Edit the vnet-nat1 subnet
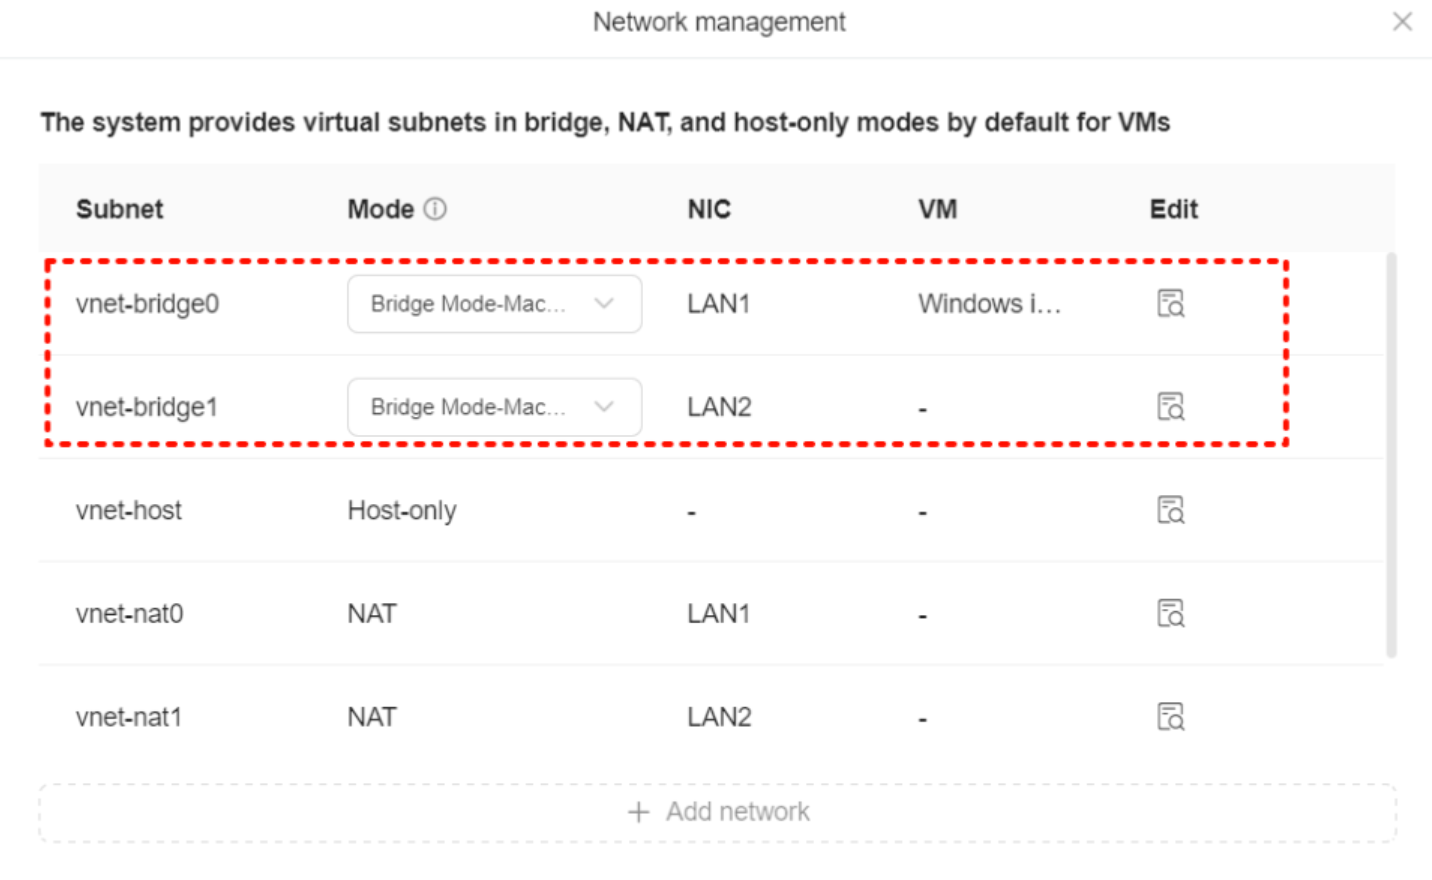This screenshot has width=1432, height=880. tap(1170, 716)
